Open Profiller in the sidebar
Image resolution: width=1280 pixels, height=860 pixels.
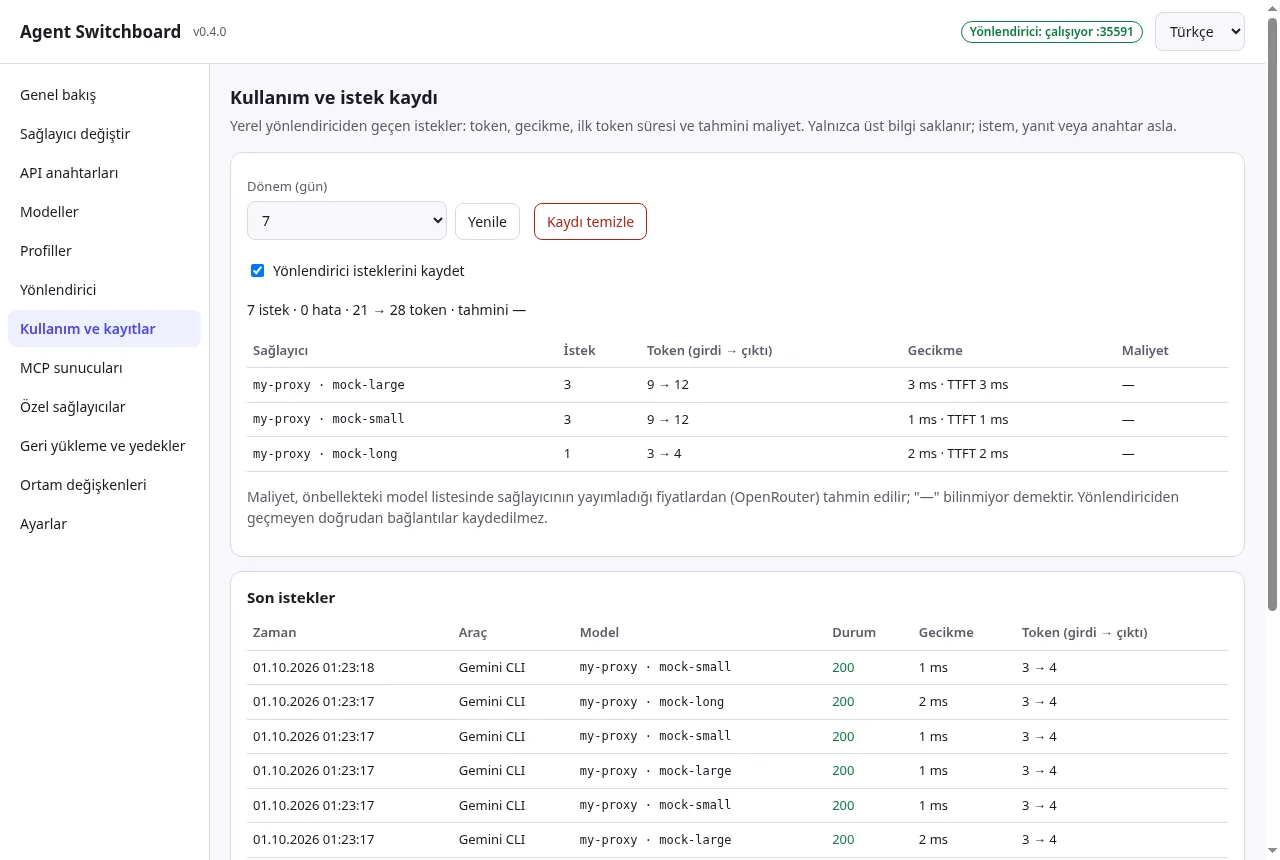point(104,251)
